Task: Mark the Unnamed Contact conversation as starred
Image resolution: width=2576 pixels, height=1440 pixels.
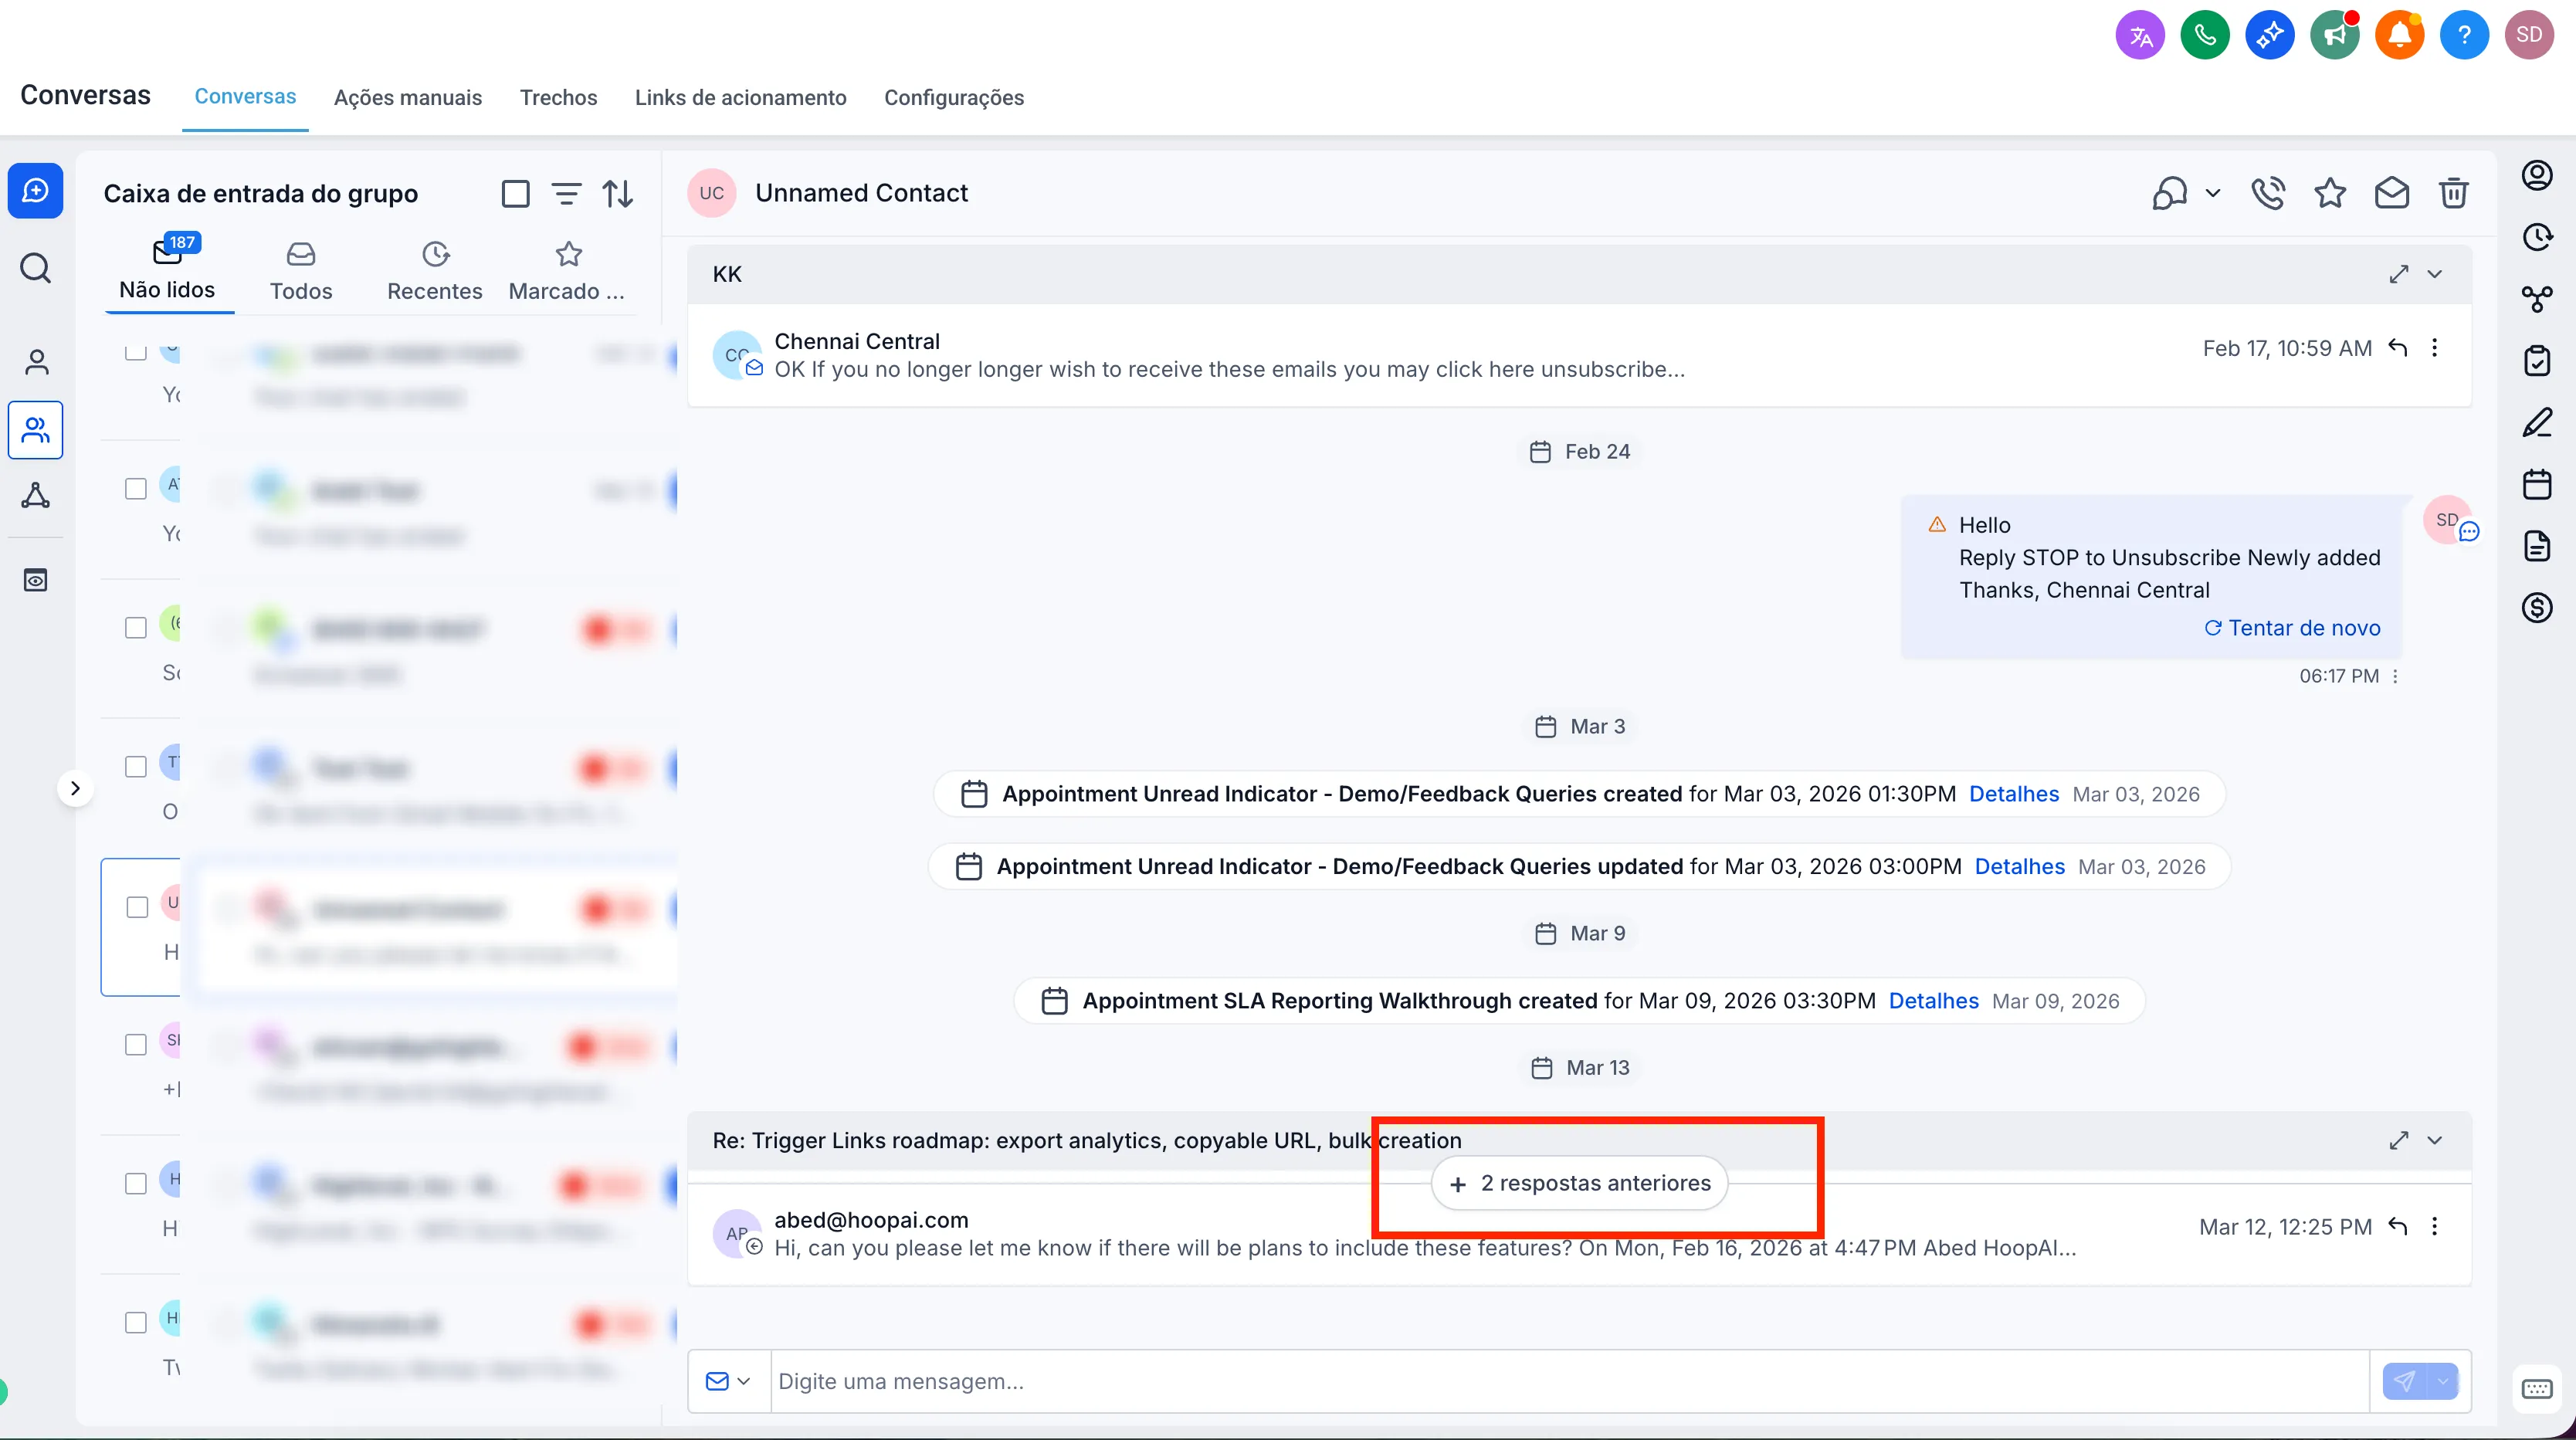Action: tap(2331, 192)
